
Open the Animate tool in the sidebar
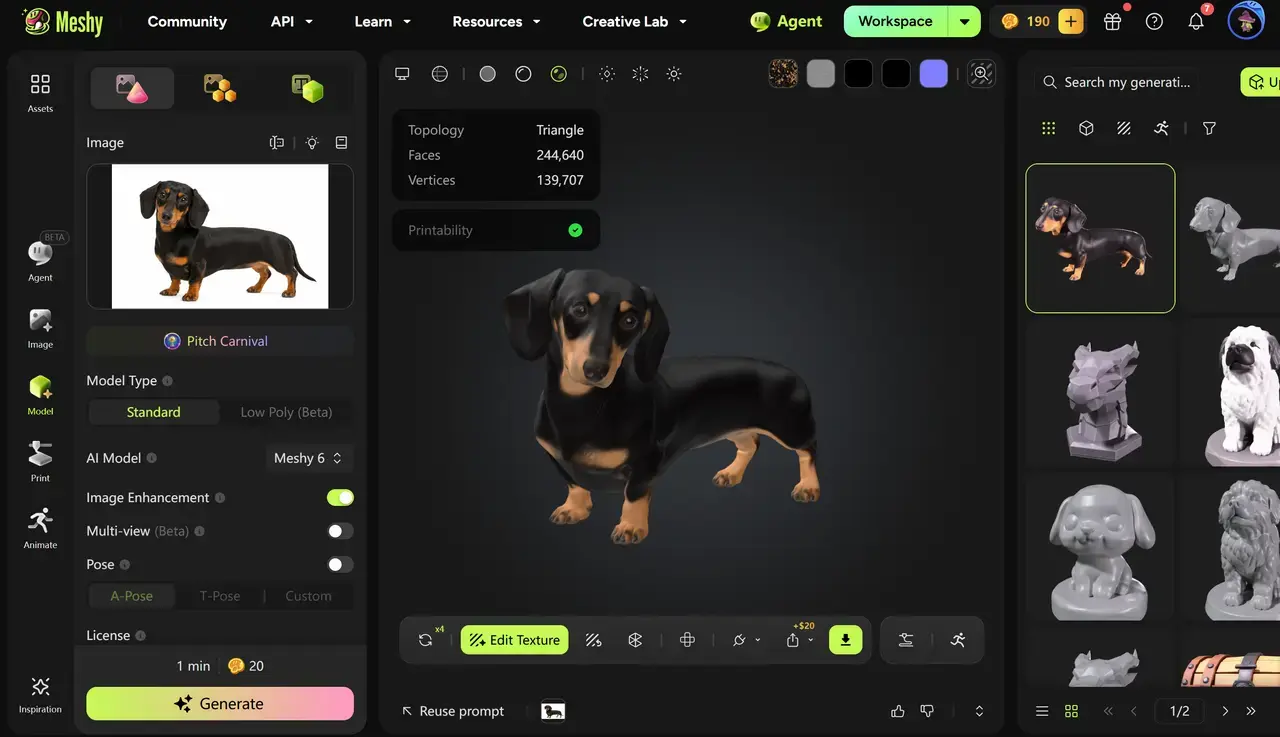[40, 528]
